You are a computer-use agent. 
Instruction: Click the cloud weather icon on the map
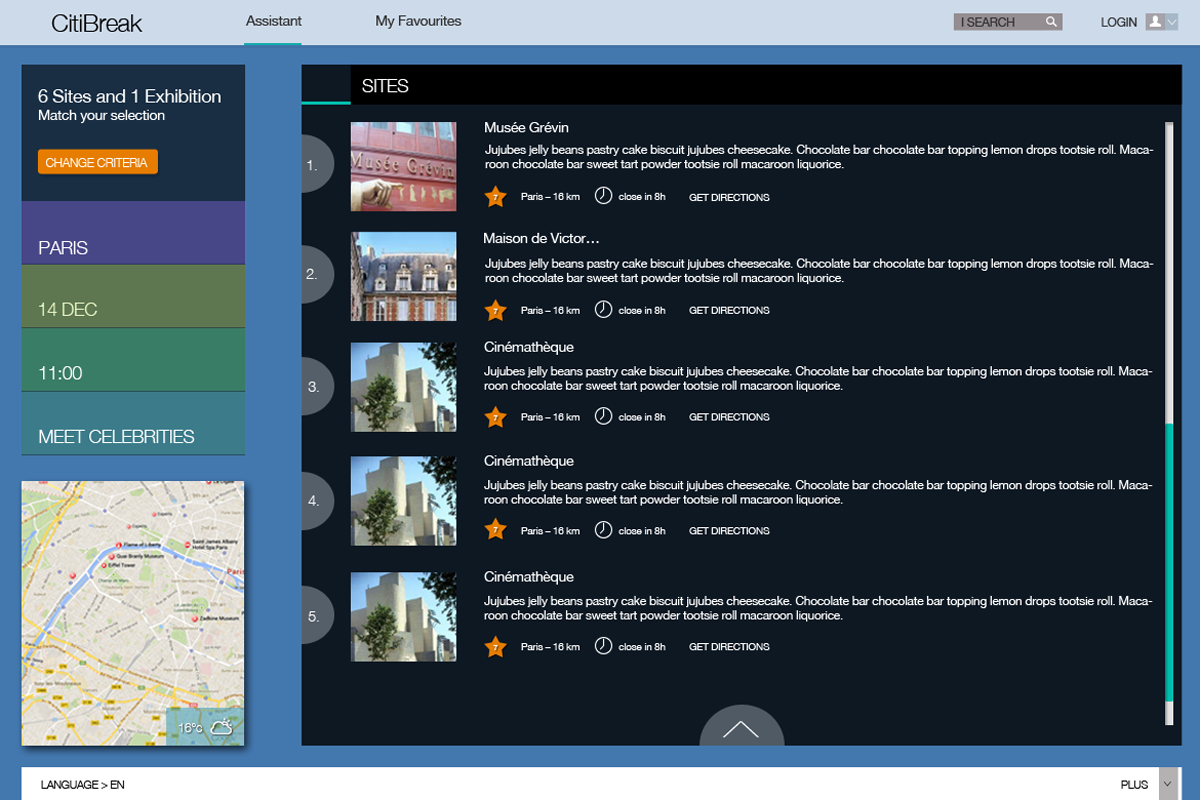221,727
